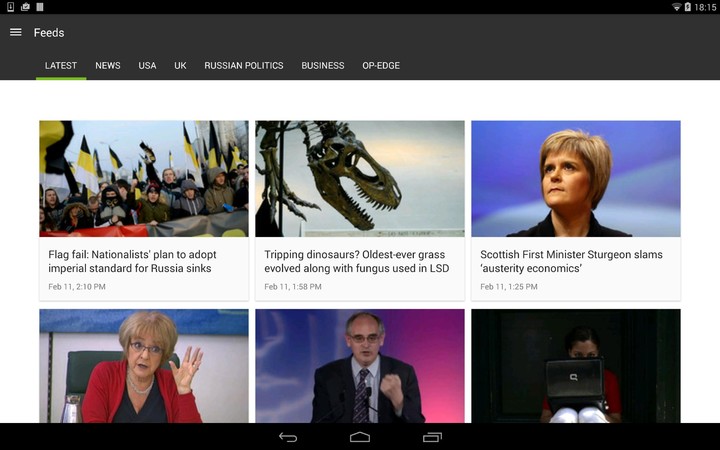
Task: Tap the Sturgeon portrait thumbnail
Action: [x=576, y=178]
